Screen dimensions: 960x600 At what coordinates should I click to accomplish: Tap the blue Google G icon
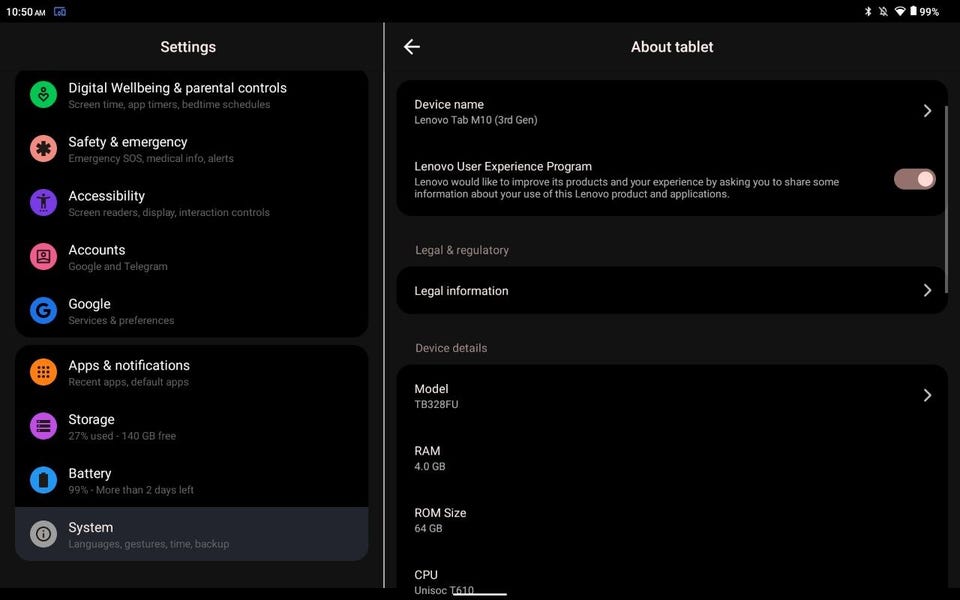coord(43,310)
